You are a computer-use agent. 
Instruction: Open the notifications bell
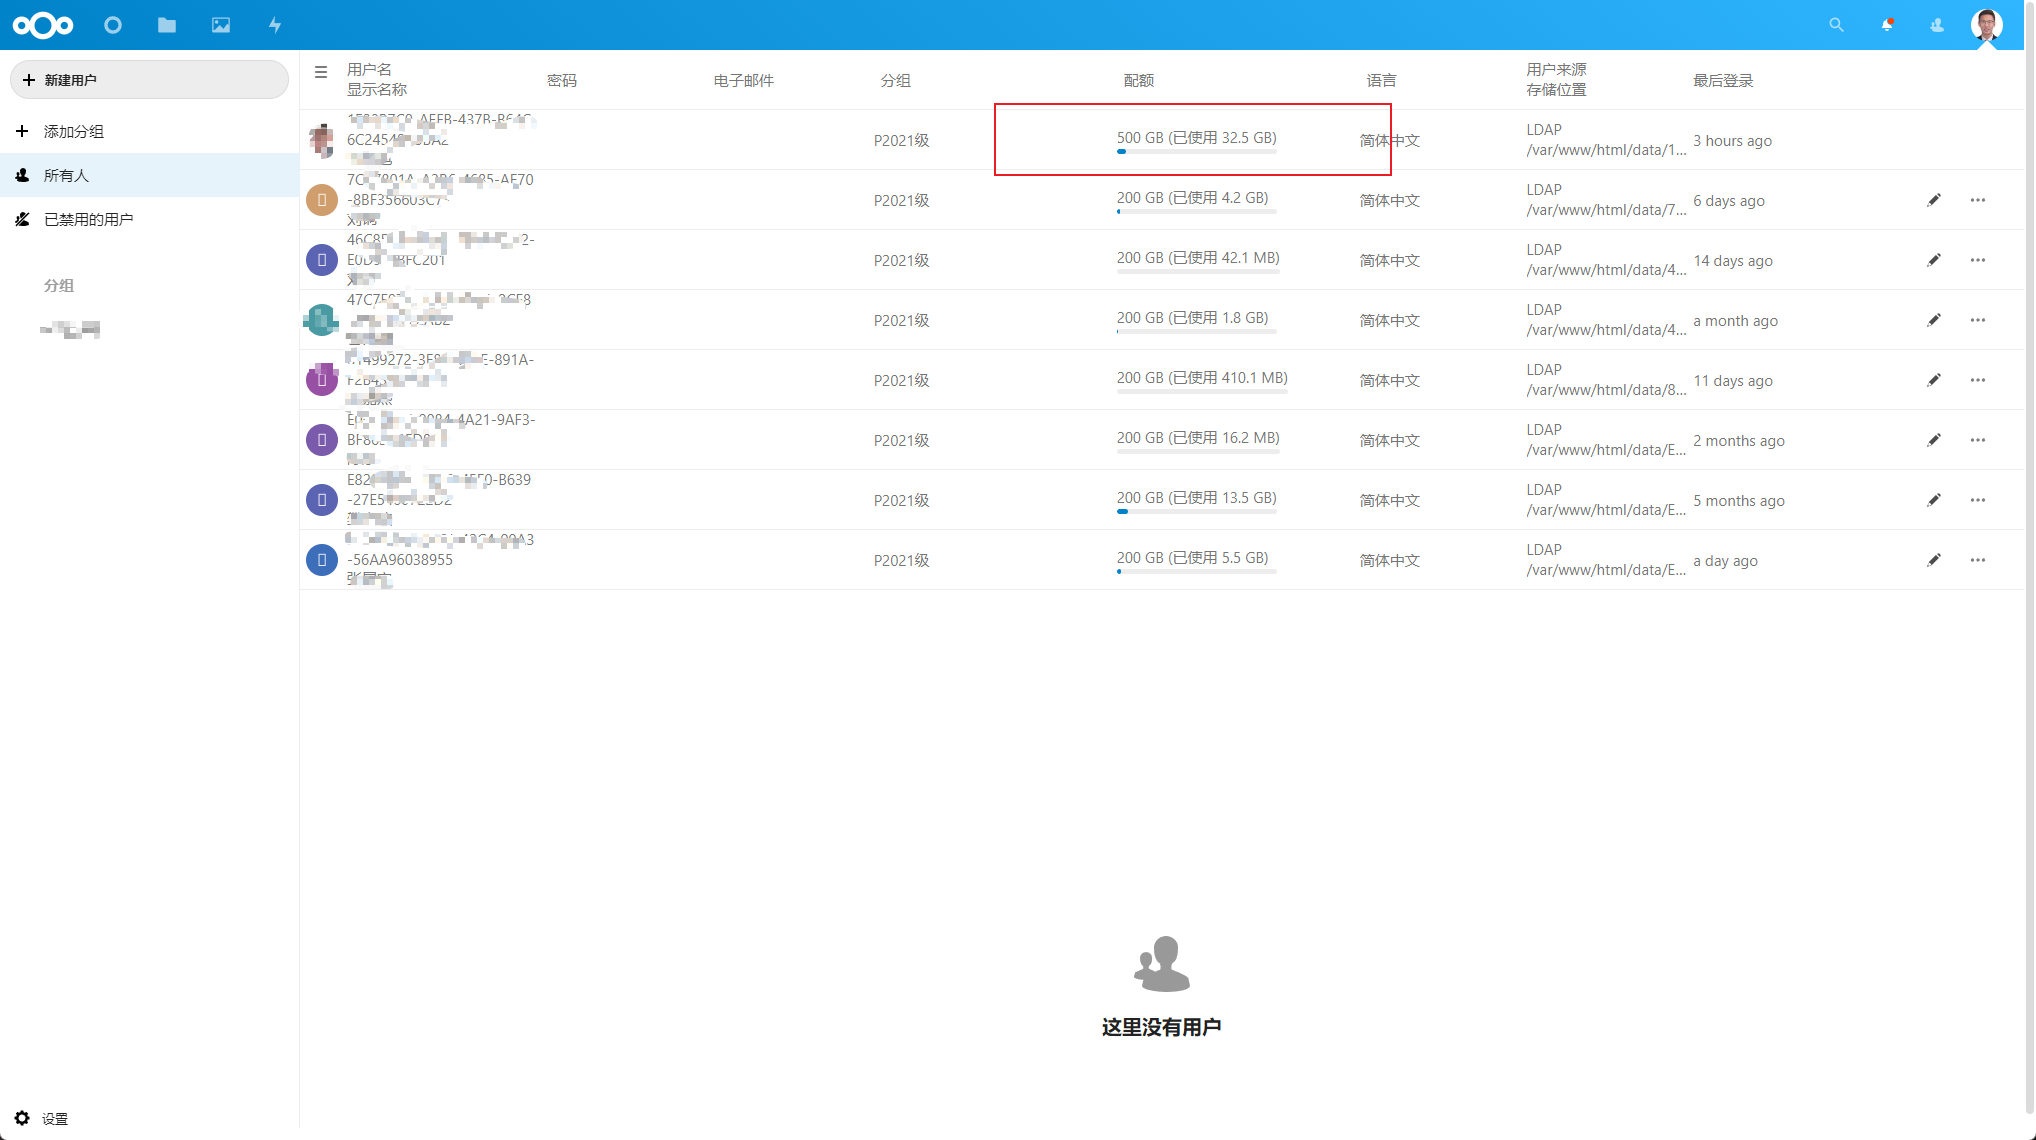[x=1887, y=25]
